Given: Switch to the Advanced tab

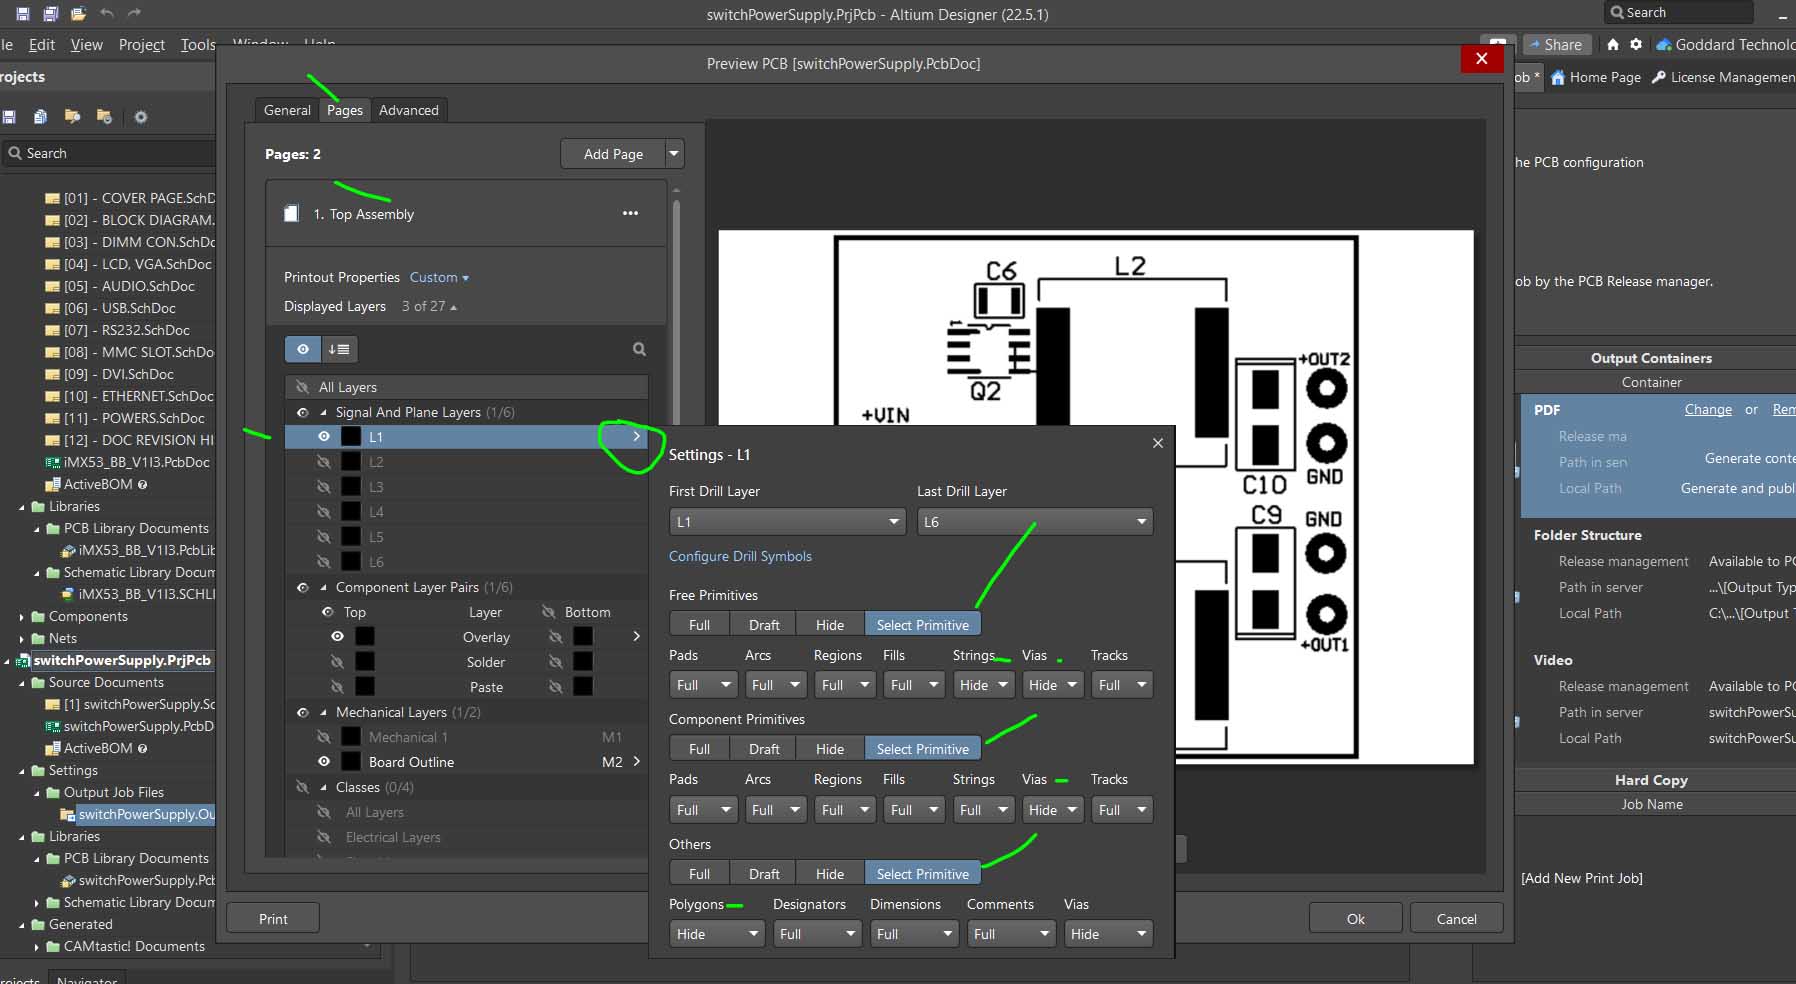Looking at the screenshot, I should pyautogui.click(x=408, y=110).
